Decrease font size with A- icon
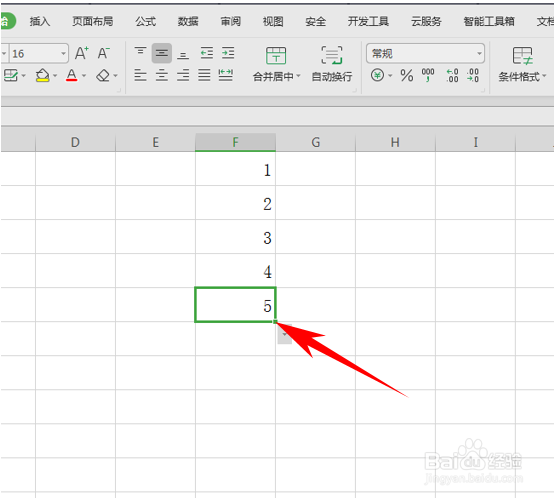The image size is (554, 498). (x=104, y=53)
